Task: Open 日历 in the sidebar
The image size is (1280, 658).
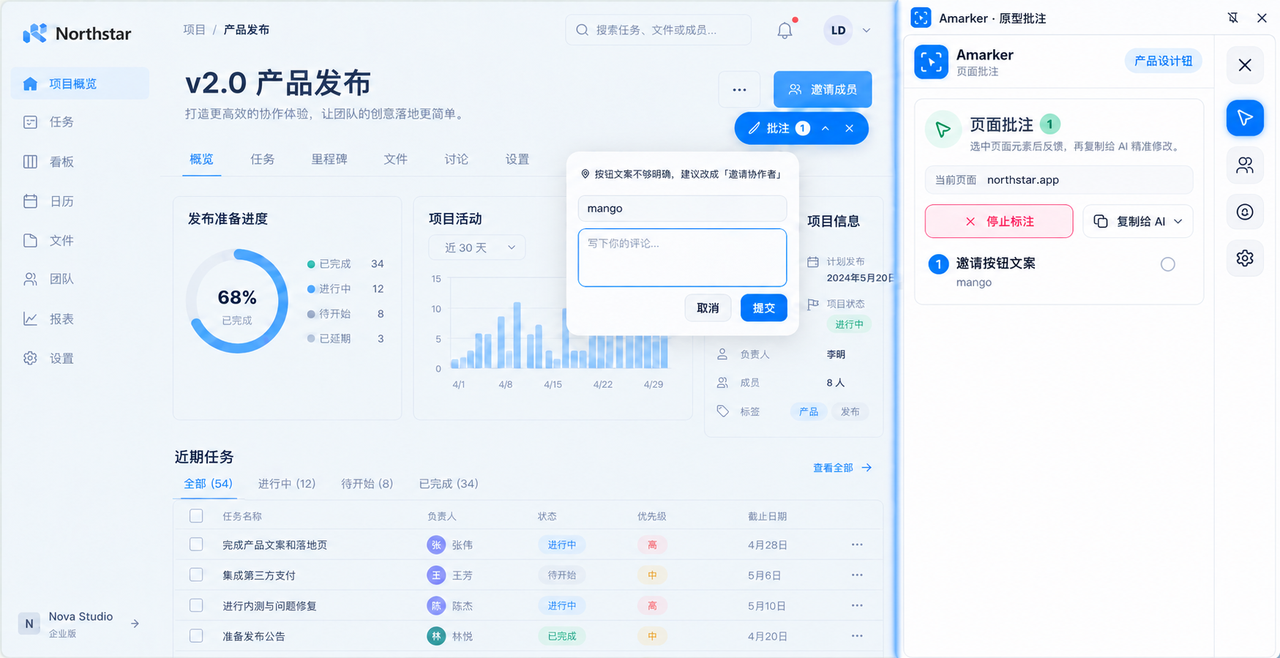Action: 80,201
